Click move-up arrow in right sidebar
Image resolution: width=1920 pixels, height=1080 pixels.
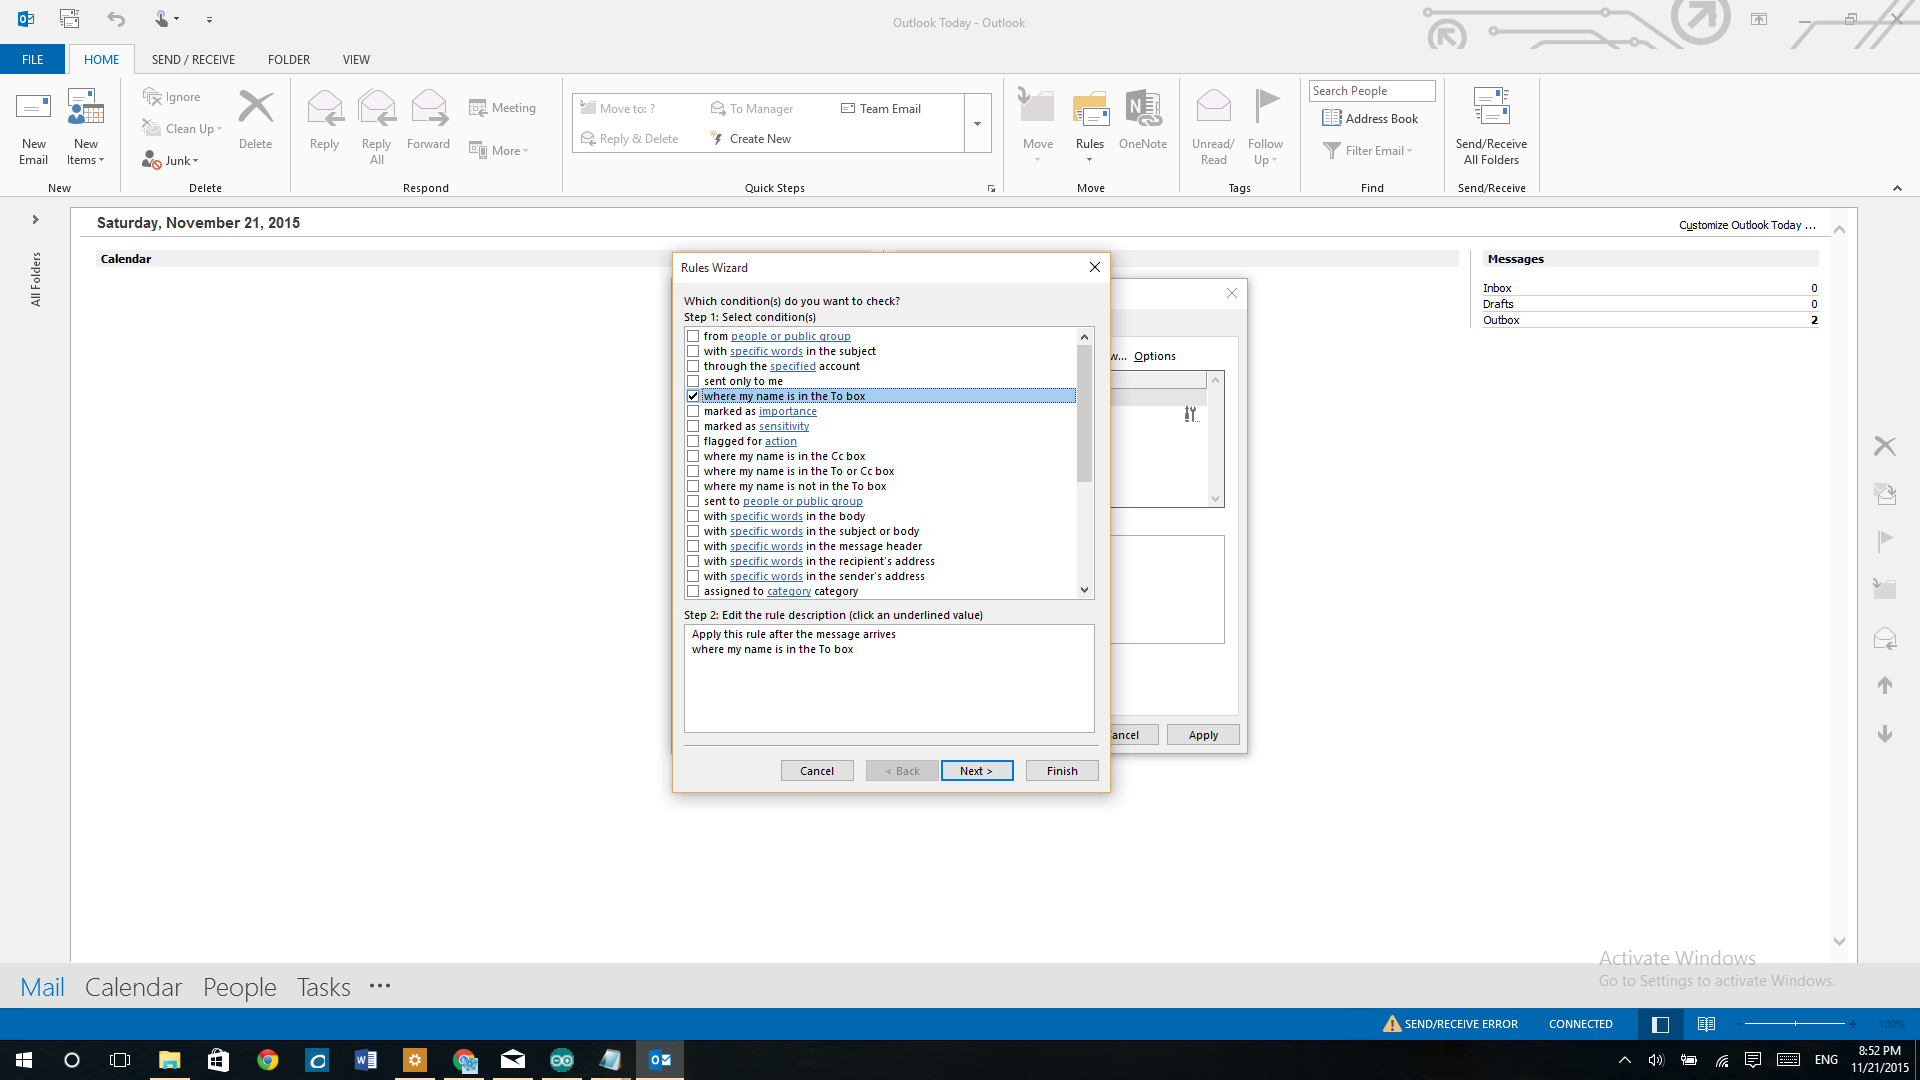(x=1884, y=685)
